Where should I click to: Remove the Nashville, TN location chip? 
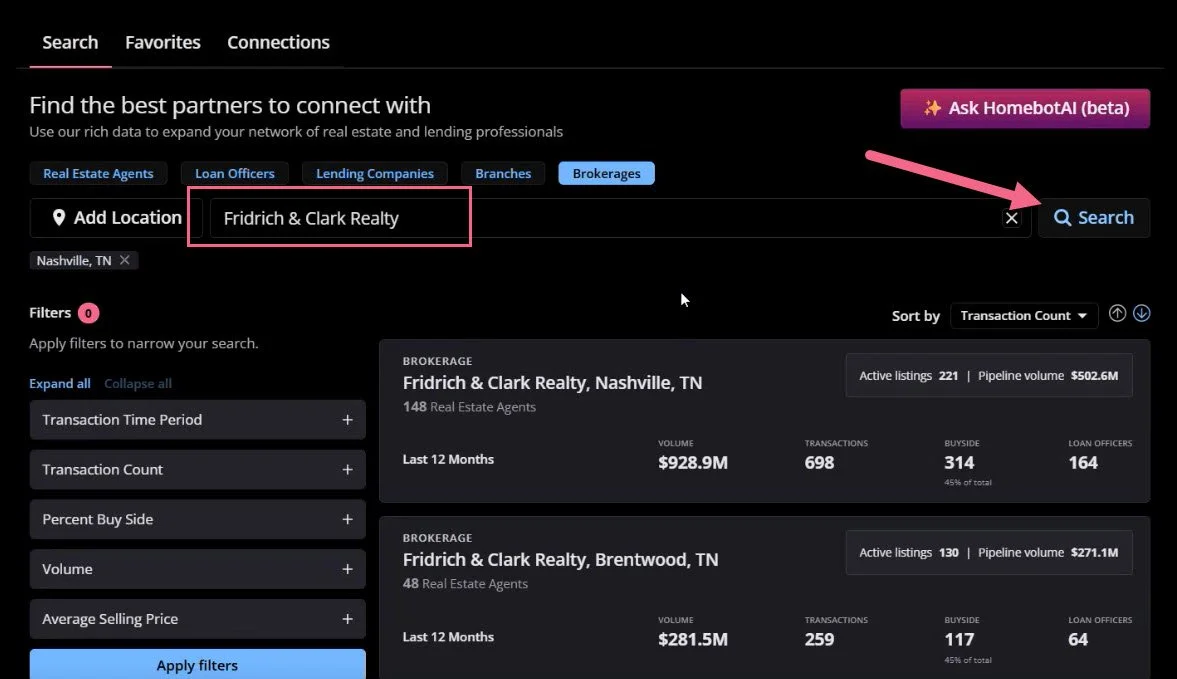pos(125,260)
